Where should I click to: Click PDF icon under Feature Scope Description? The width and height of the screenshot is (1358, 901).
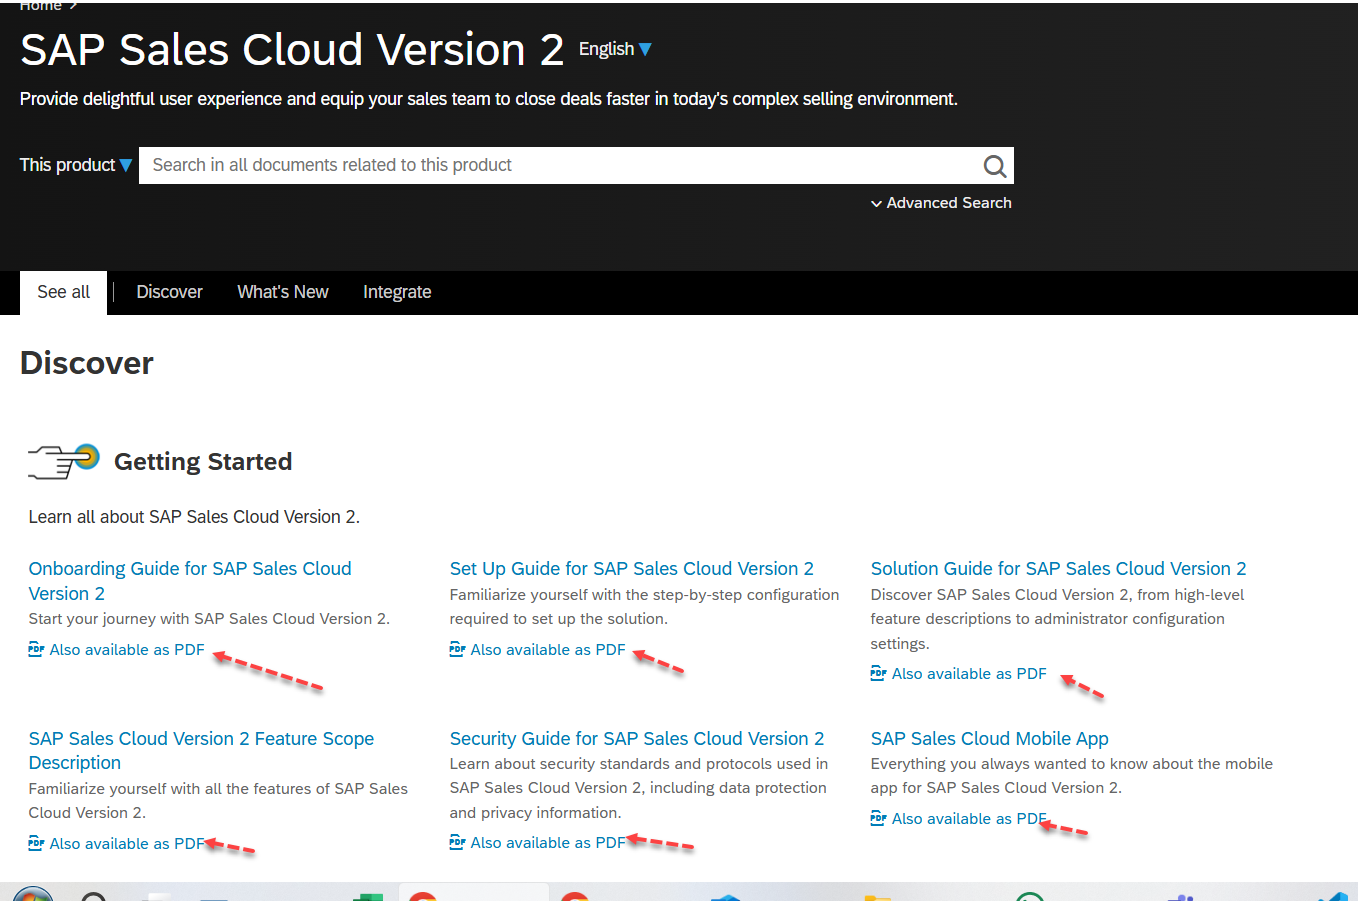[36, 844]
